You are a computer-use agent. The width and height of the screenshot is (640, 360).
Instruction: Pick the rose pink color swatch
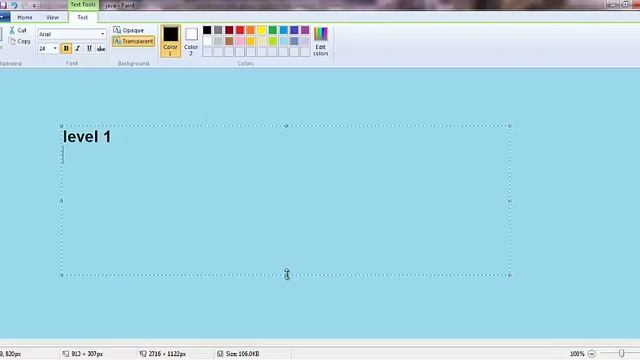(x=240, y=41)
